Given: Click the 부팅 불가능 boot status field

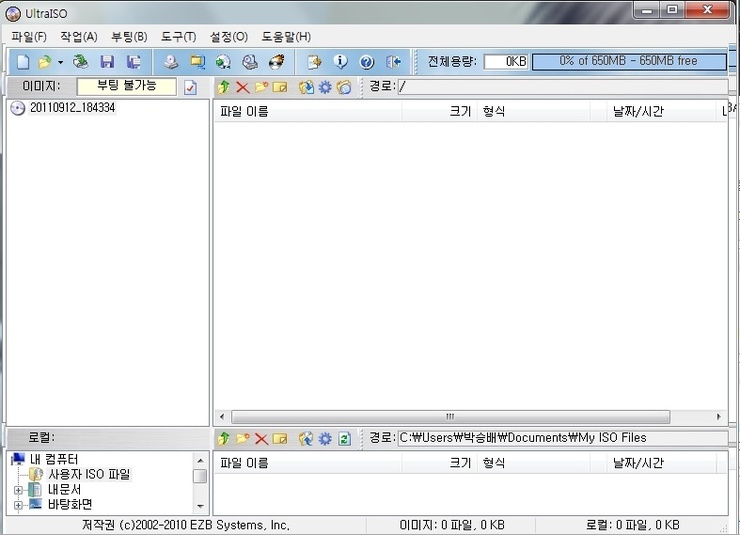Looking at the screenshot, I should click(x=126, y=86).
